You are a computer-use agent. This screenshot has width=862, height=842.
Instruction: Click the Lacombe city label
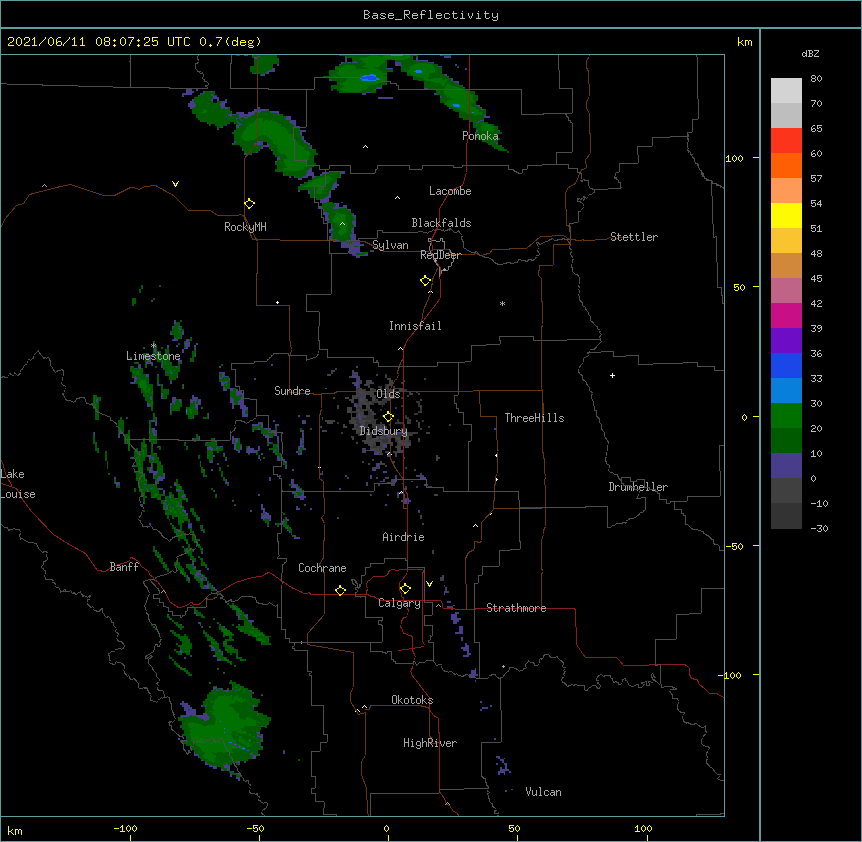point(450,191)
